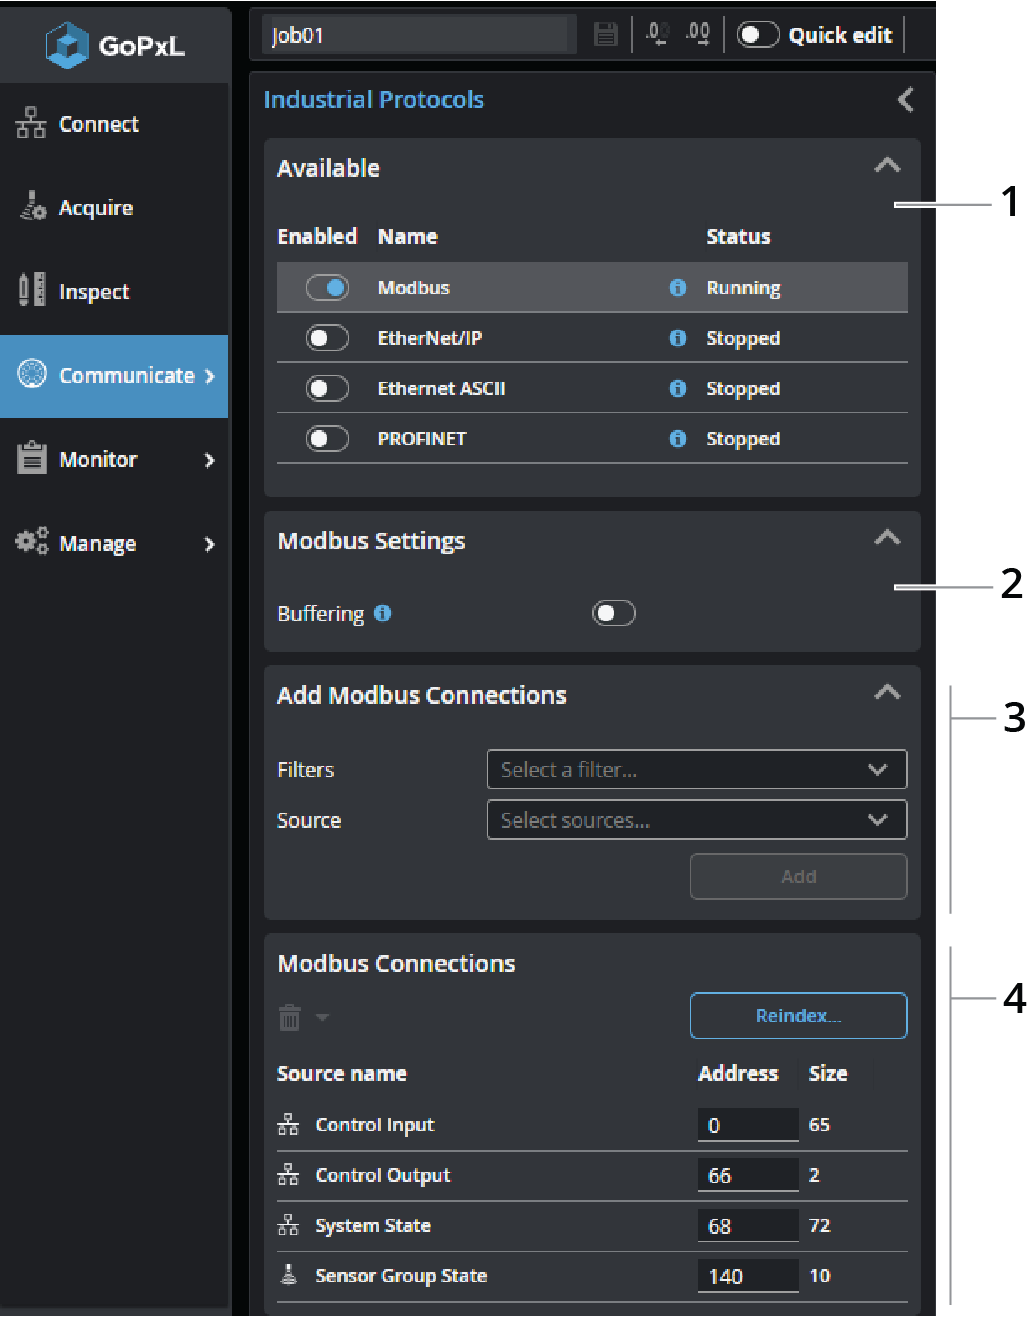1027x1317 pixels.
Task: Click the Reindex button
Action: [x=798, y=1016]
